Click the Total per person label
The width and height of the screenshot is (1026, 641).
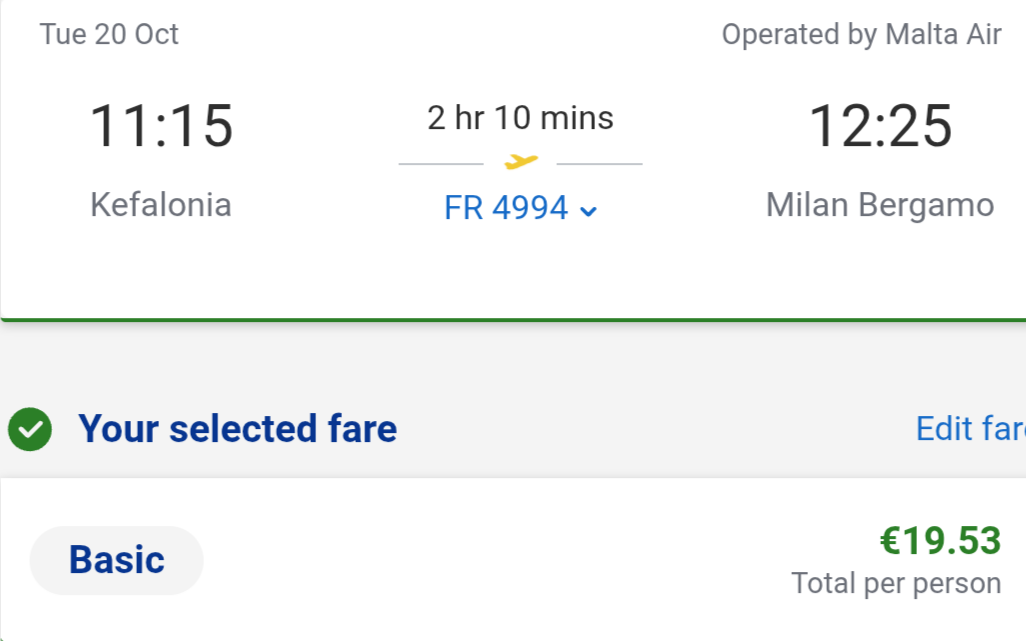click(x=896, y=583)
